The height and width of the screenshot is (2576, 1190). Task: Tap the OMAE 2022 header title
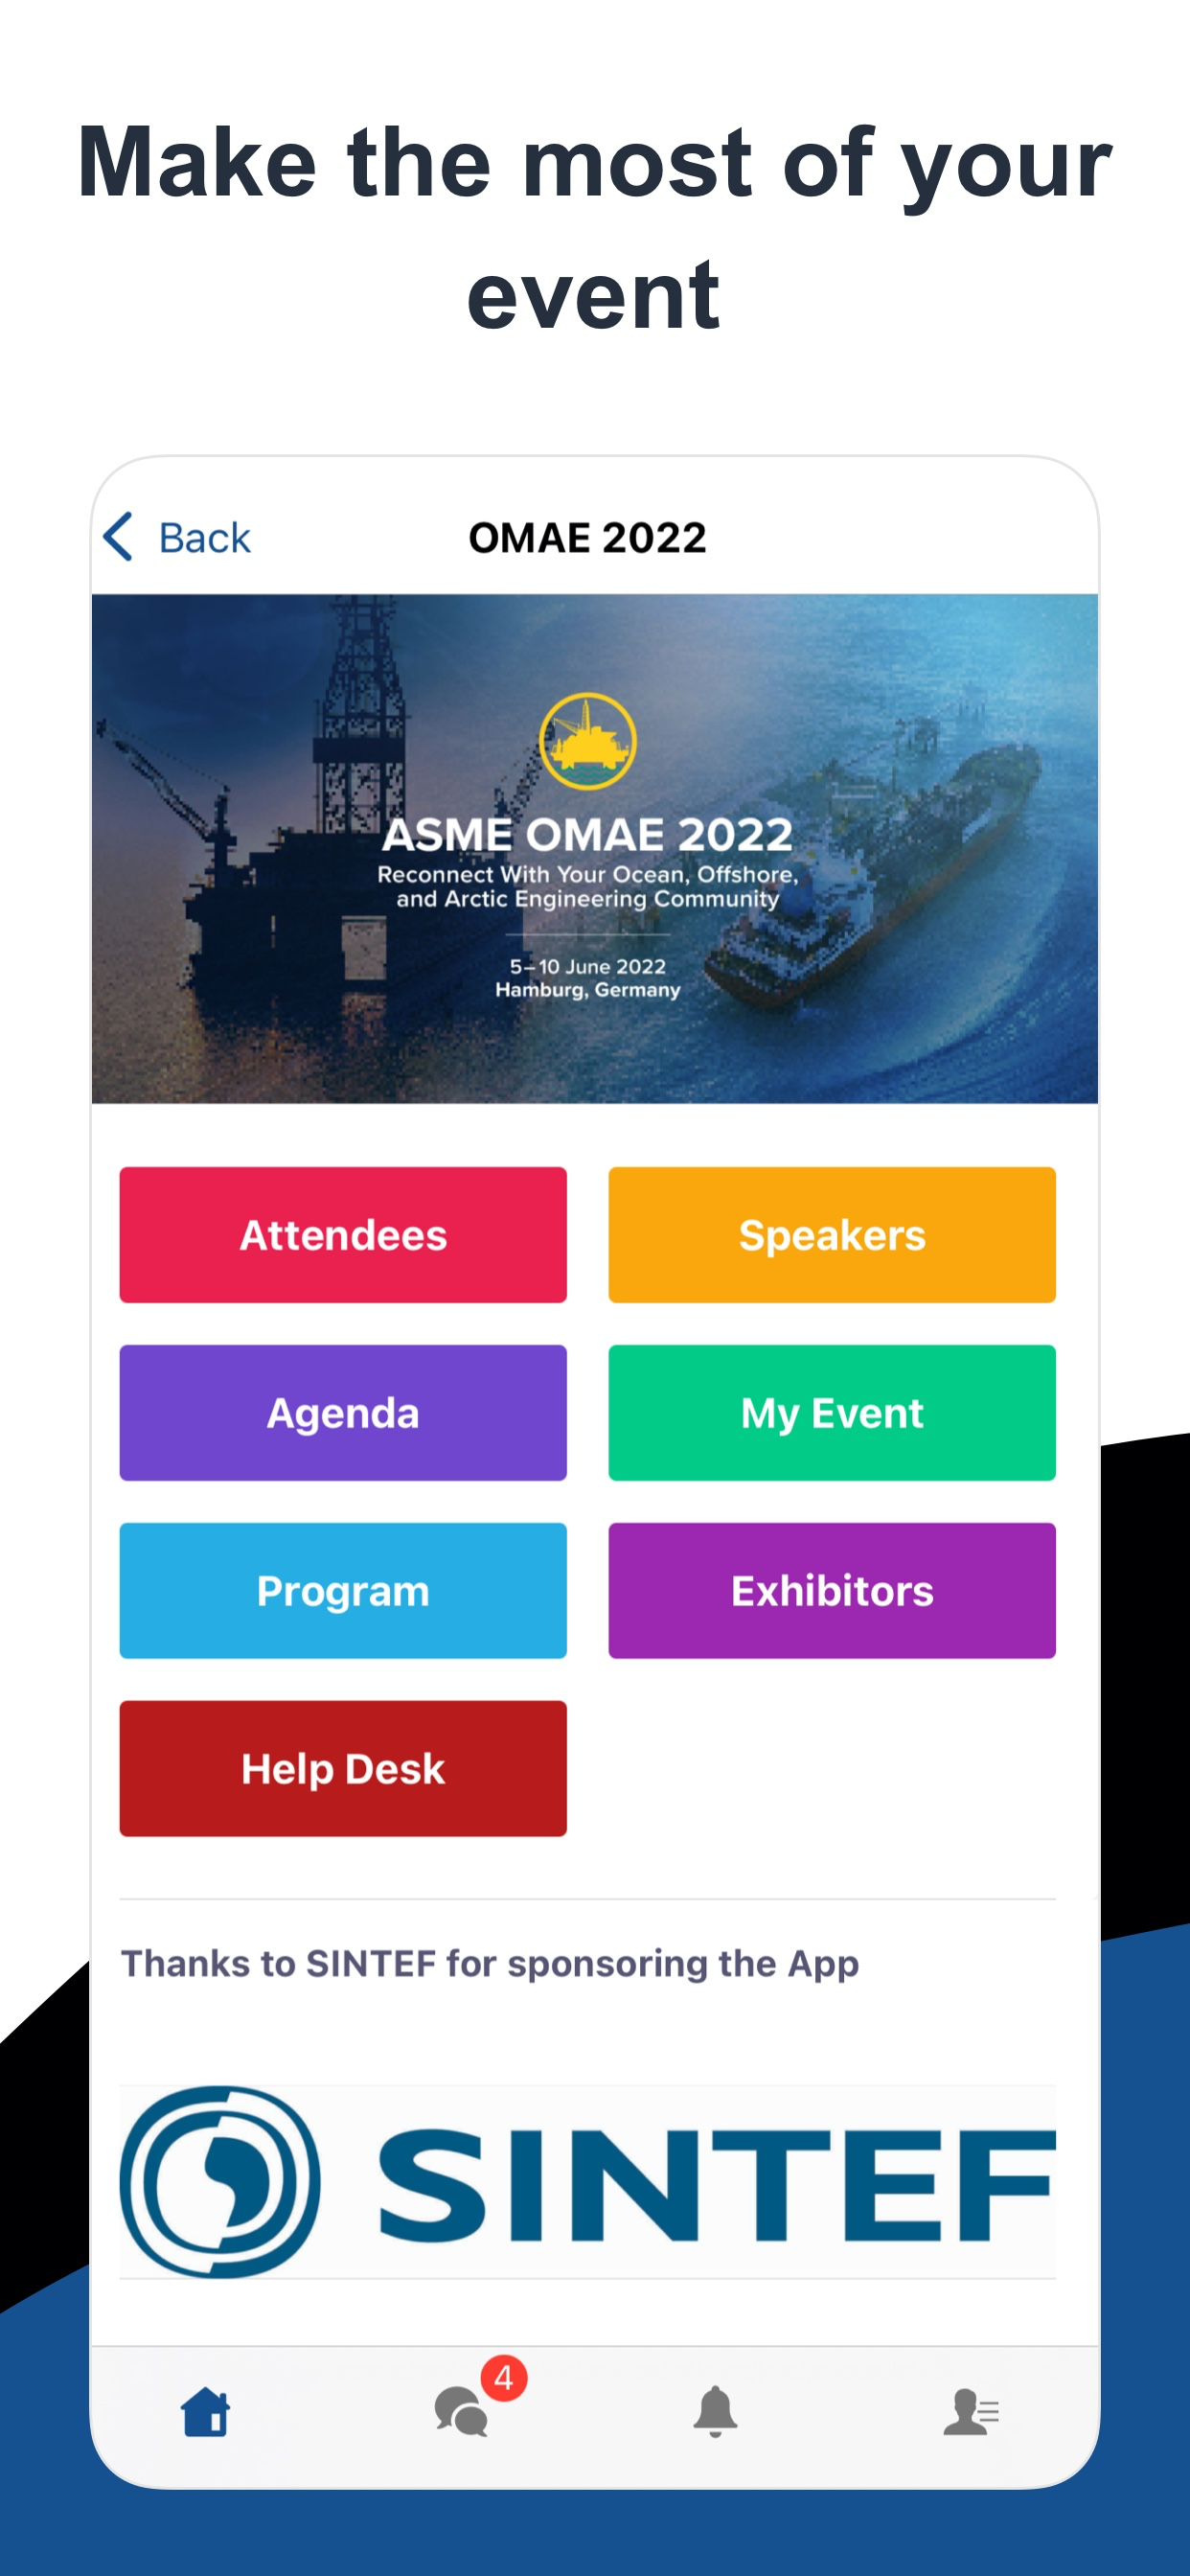click(x=588, y=538)
